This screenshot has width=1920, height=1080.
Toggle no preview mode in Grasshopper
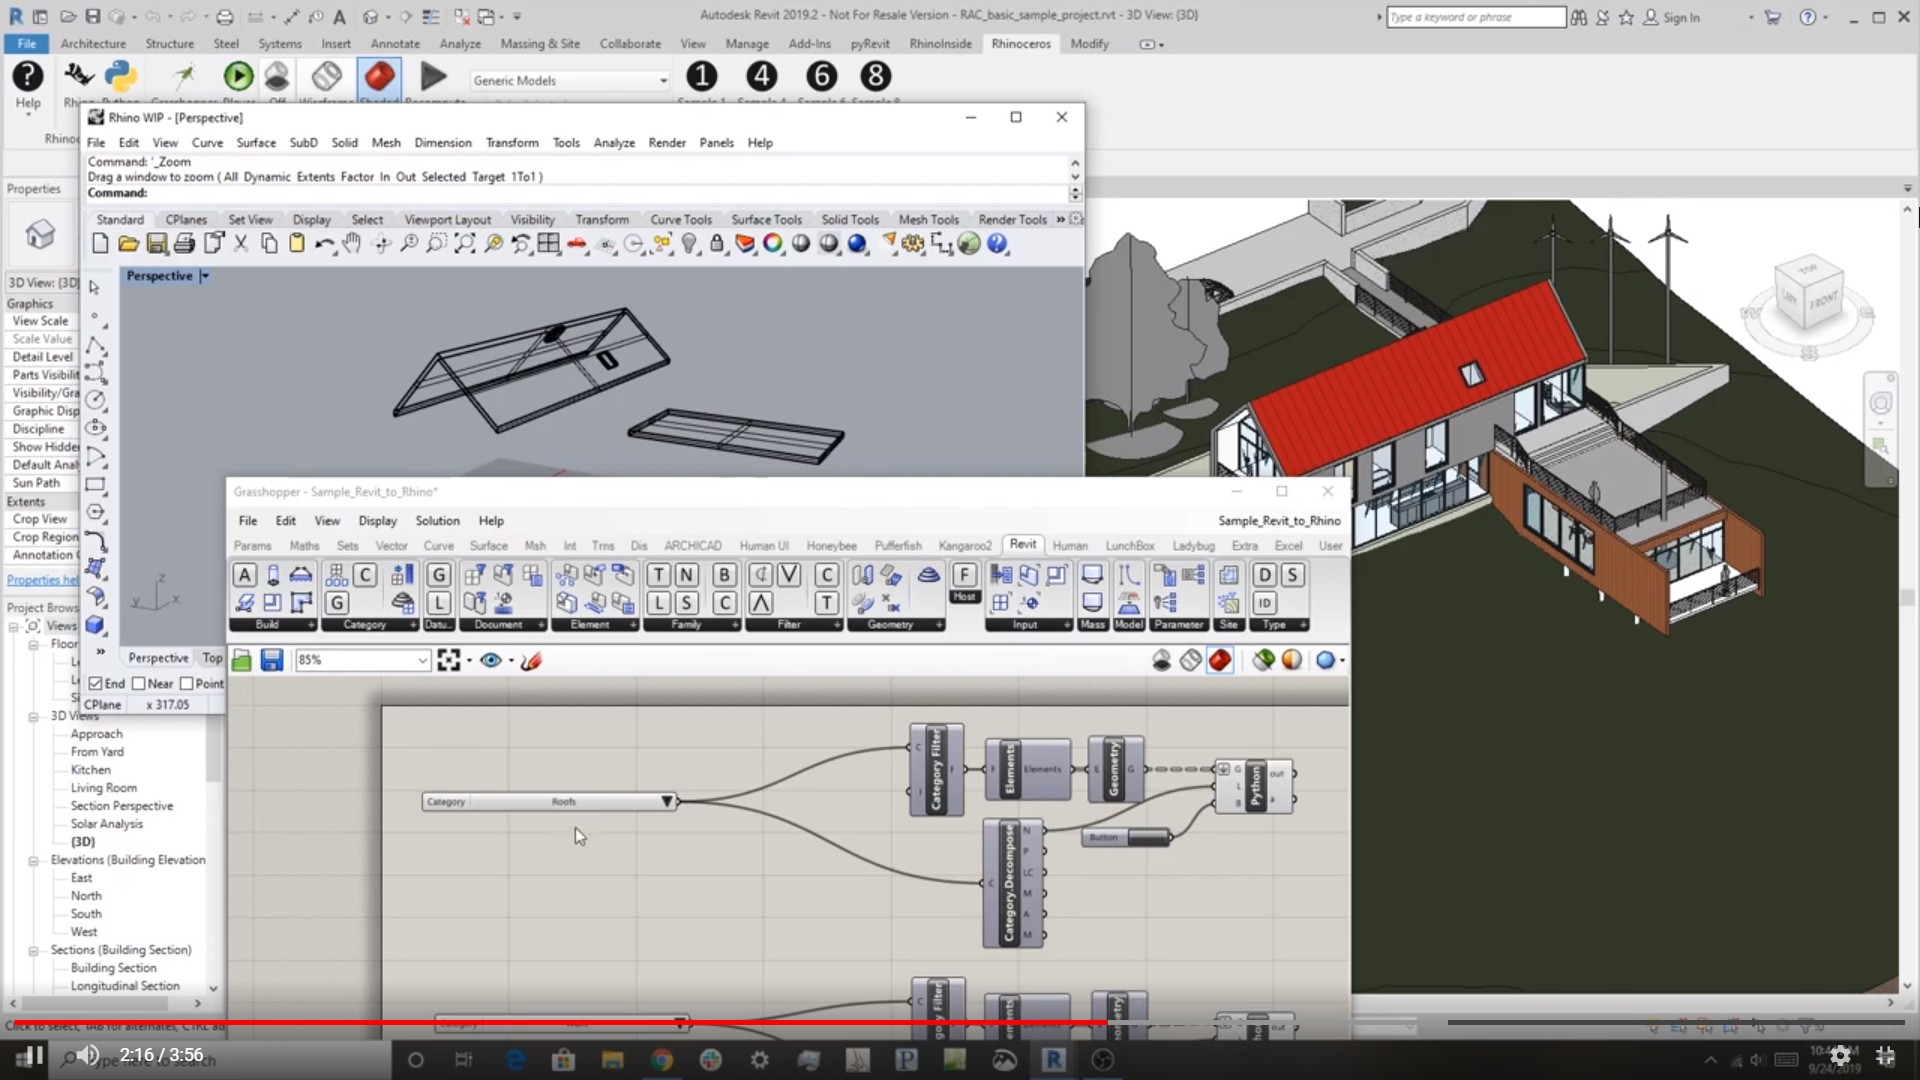[1161, 660]
